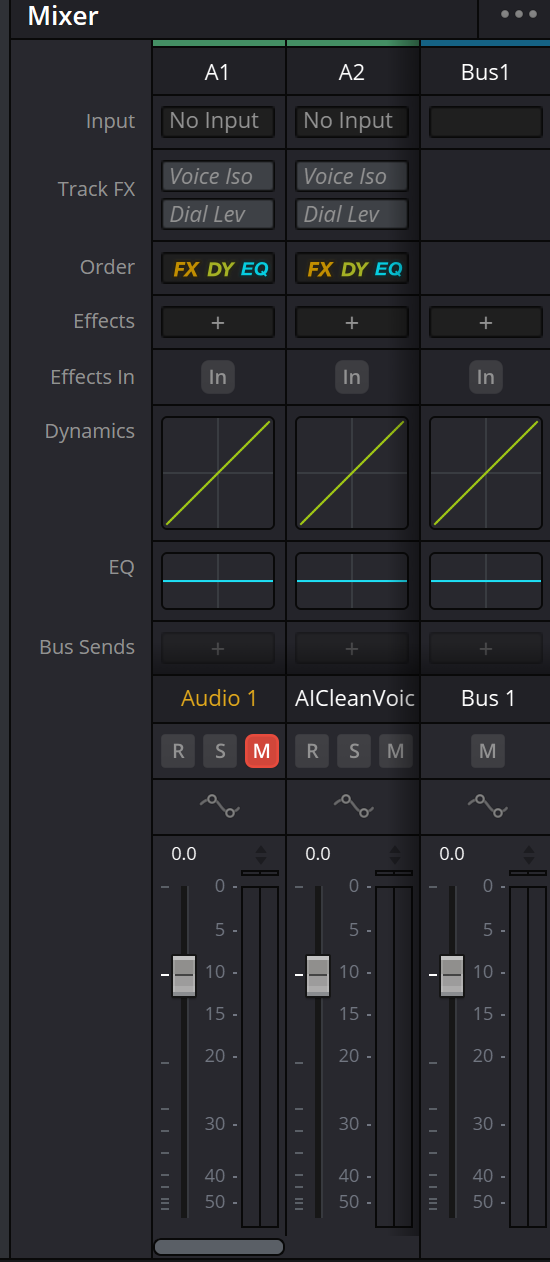The height and width of the screenshot is (1262, 550).
Task: Toggle Effects In for A1
Action: point(218,377)
